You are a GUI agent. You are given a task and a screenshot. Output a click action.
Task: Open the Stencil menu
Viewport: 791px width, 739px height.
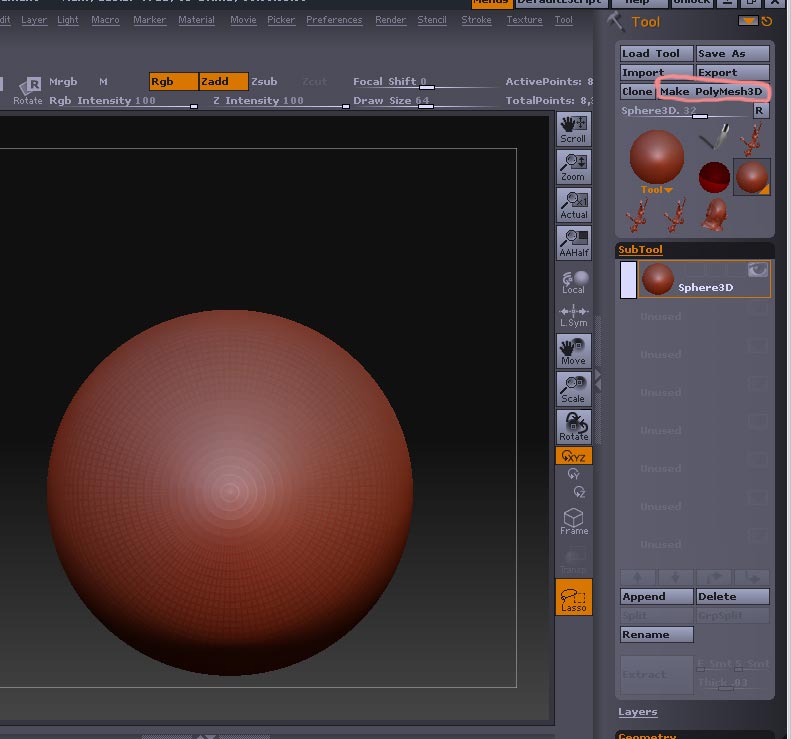[x=432, y=20]
